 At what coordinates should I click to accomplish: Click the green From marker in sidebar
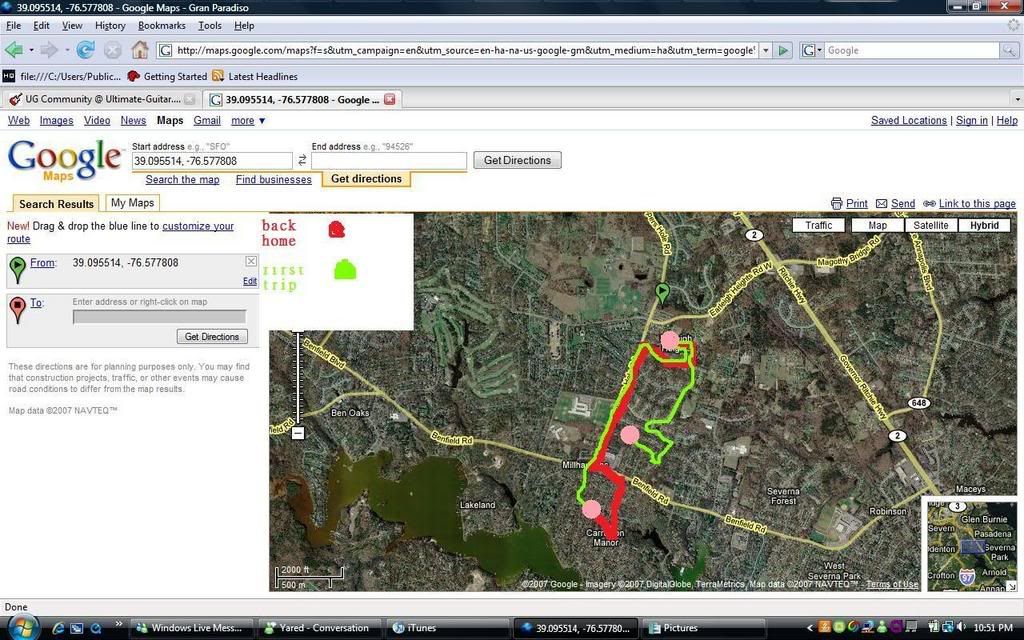[18, 269]
